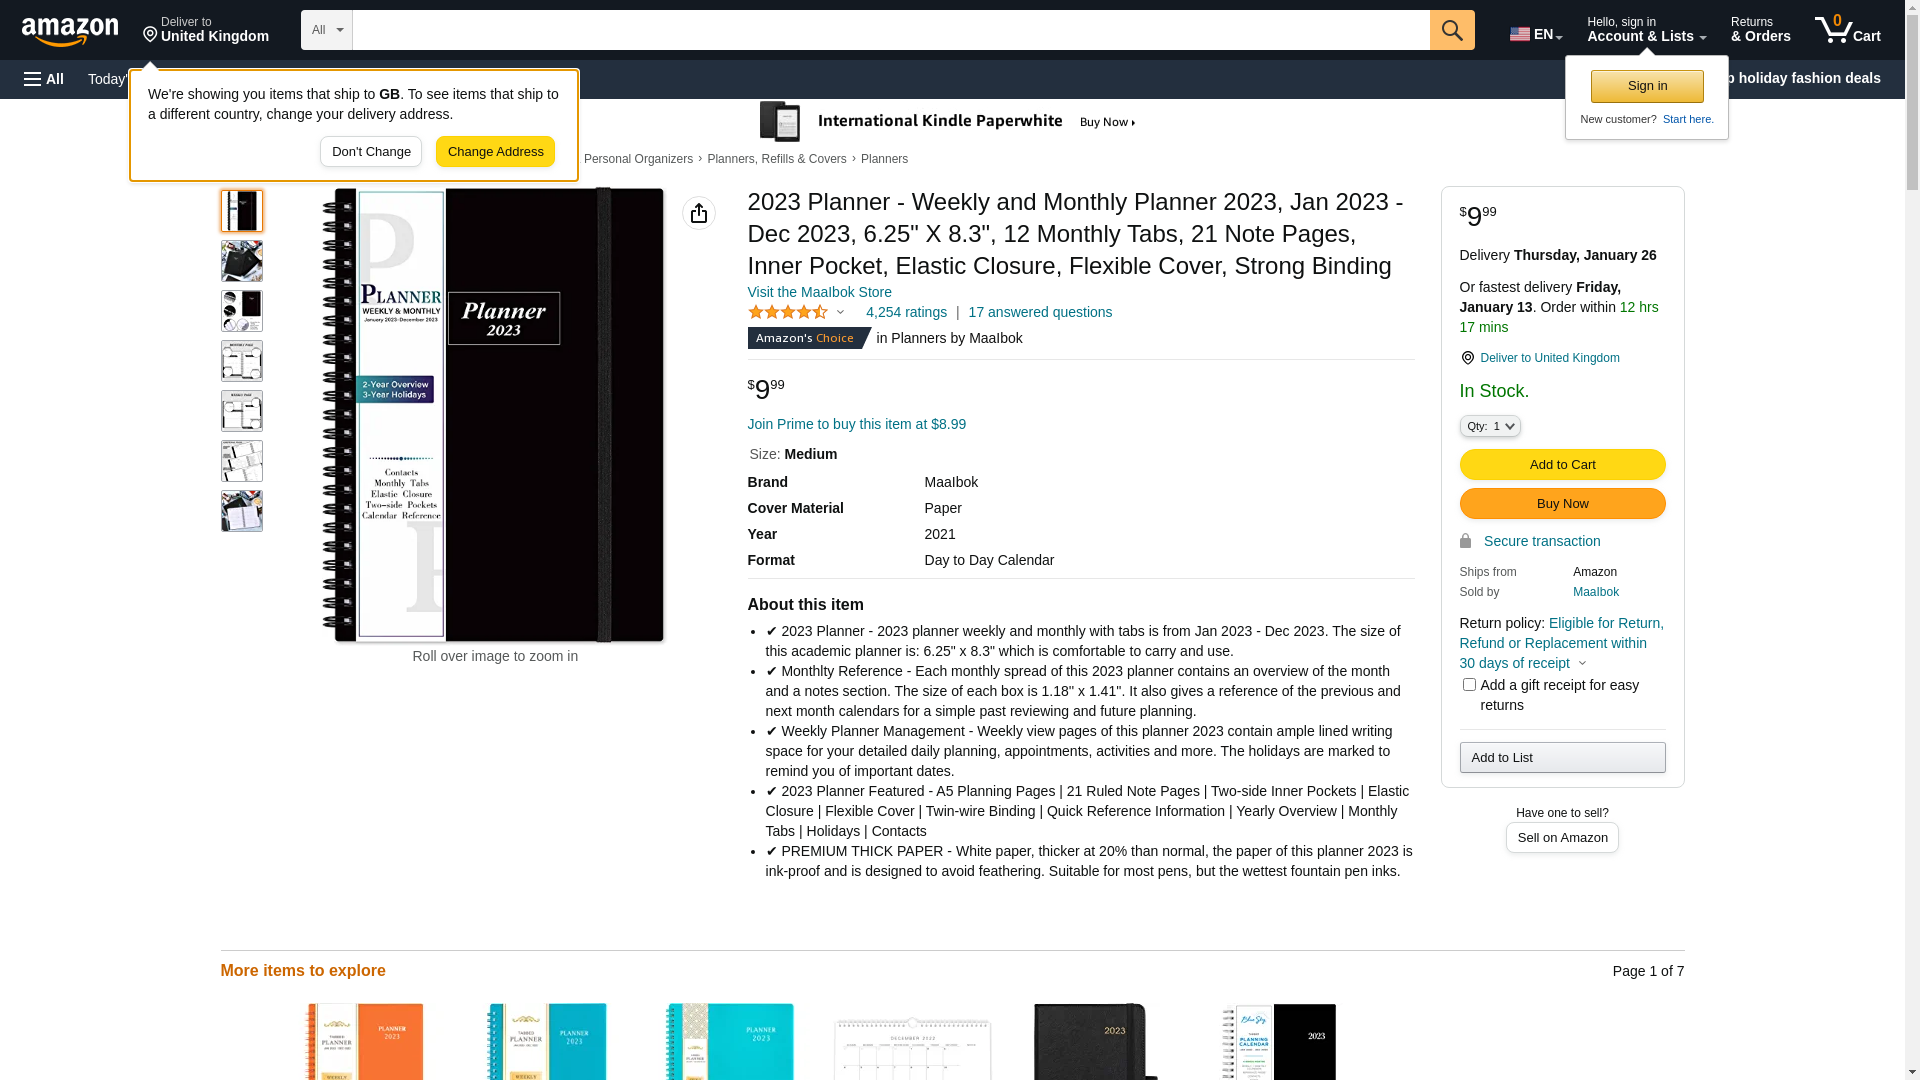Expand the return policy details chevron
The height and width of the screenshot is (1080, 1920).
click(x=1582, y=663)
